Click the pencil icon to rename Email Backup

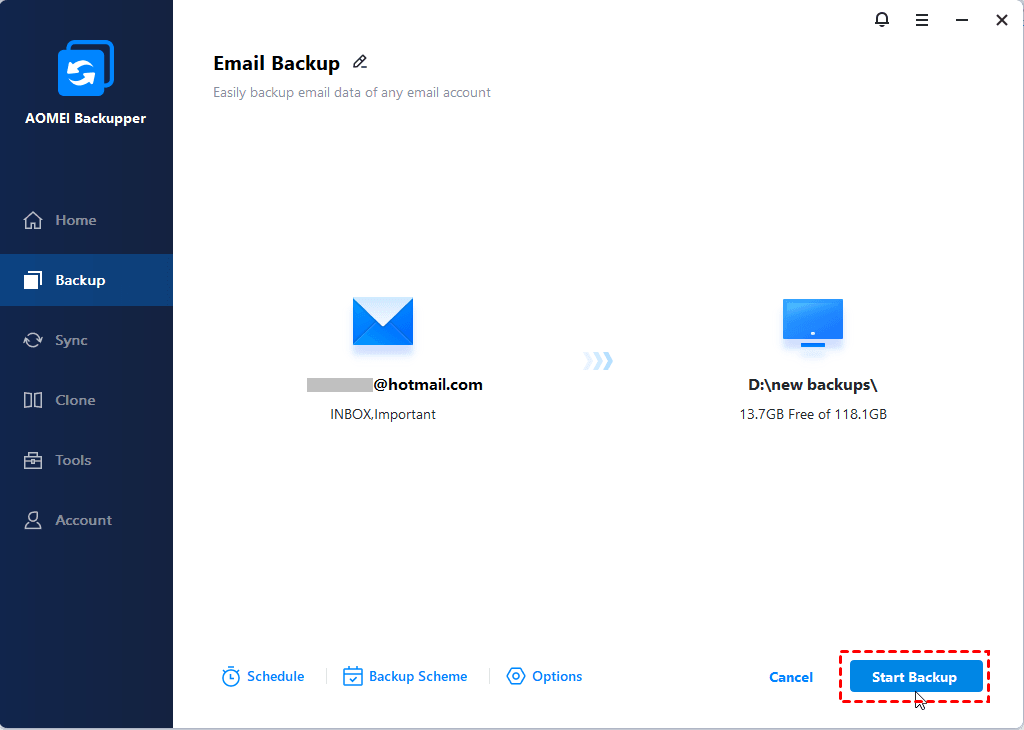pyautogui.click(x=359, y=62)
